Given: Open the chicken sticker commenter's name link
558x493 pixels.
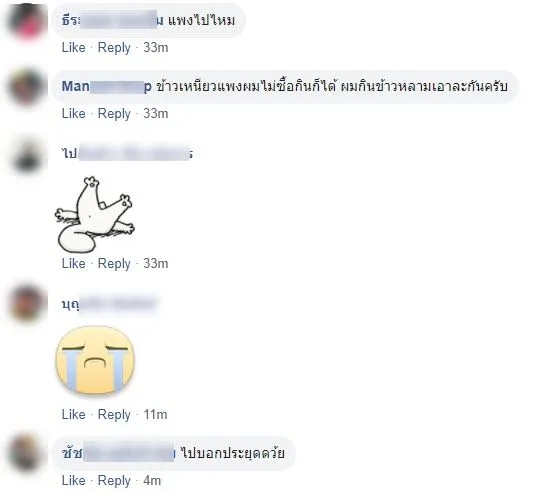Looking at the screenshot, I should (x=127, y=153).
